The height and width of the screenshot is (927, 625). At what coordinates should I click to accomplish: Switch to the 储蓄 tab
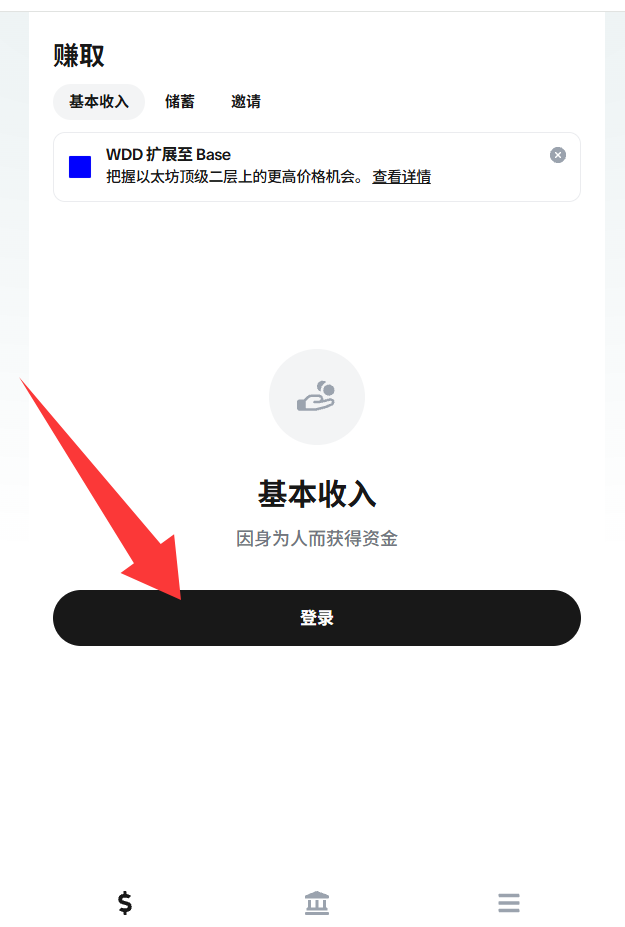[x=180, y=102]
